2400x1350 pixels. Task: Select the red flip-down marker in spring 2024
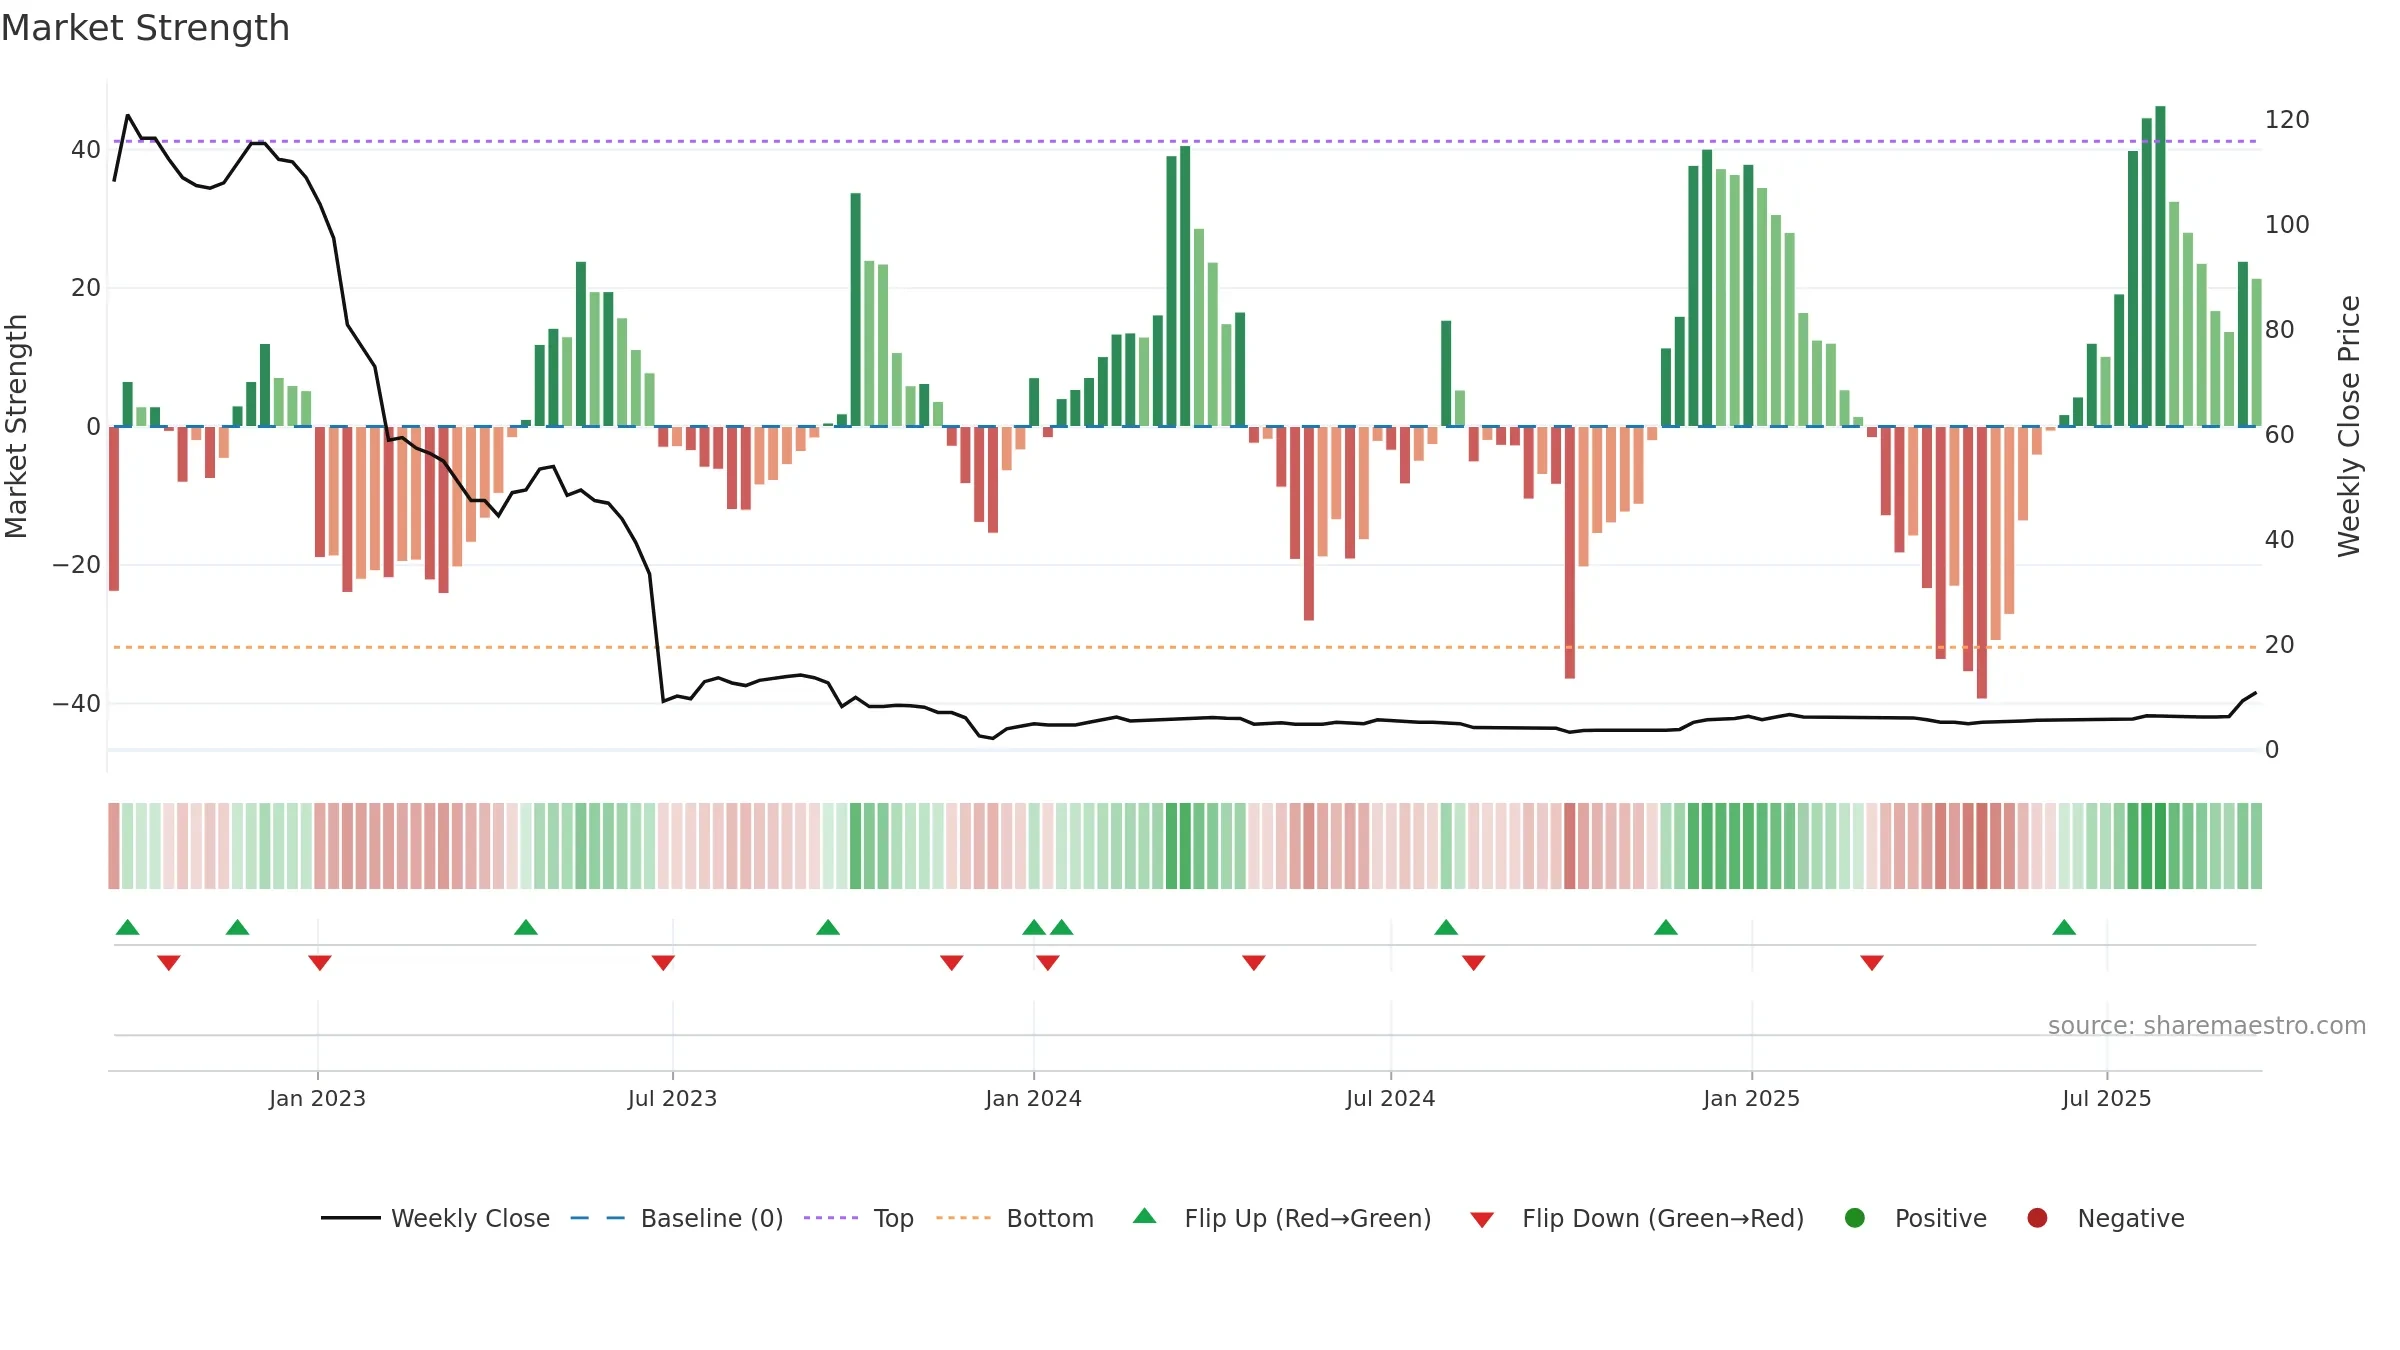coord(1254,963)
